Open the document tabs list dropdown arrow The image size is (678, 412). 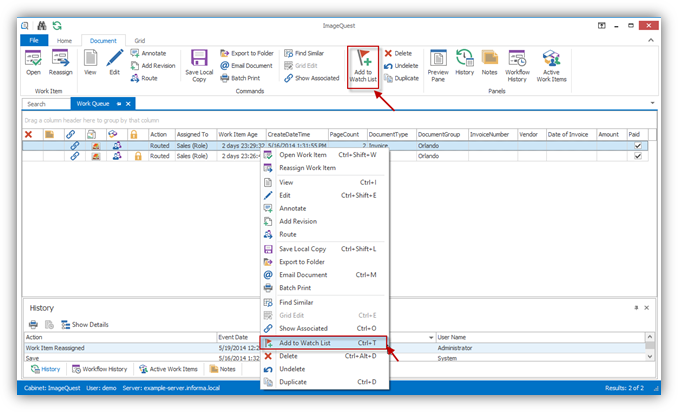tap(652, 103)
